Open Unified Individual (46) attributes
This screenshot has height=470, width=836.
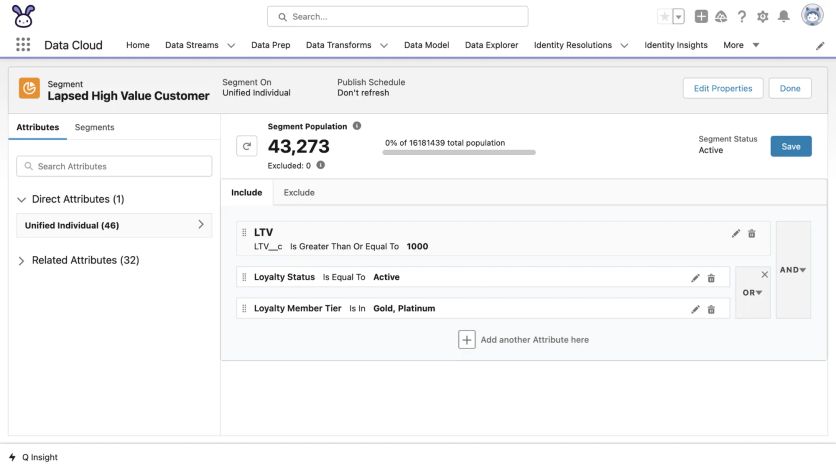click(x=114, y=225)
